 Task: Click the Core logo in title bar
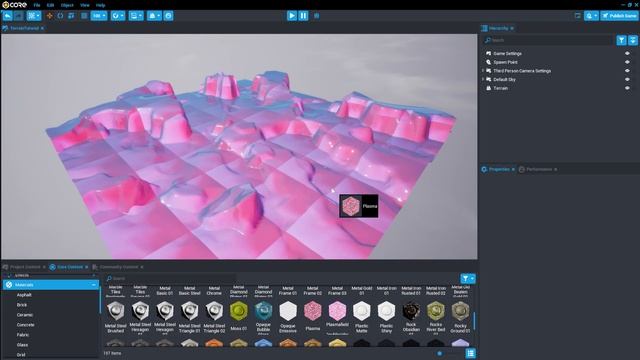click(15, 5)
